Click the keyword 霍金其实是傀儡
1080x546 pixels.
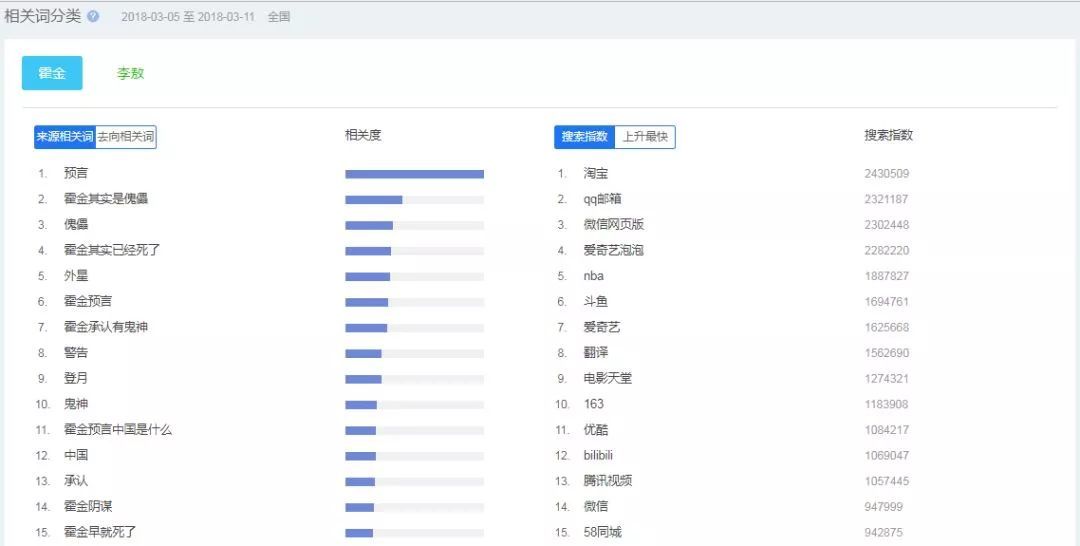(106, 199)
